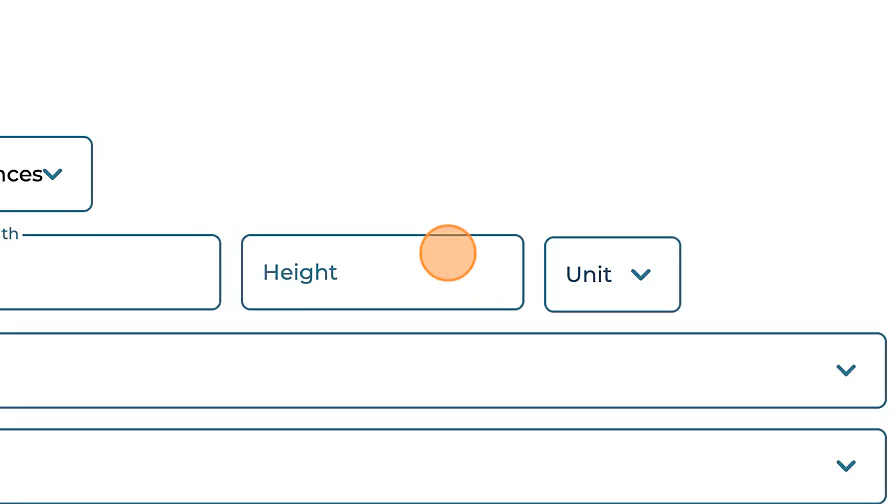Click the Height input field

tap(382, 272)
